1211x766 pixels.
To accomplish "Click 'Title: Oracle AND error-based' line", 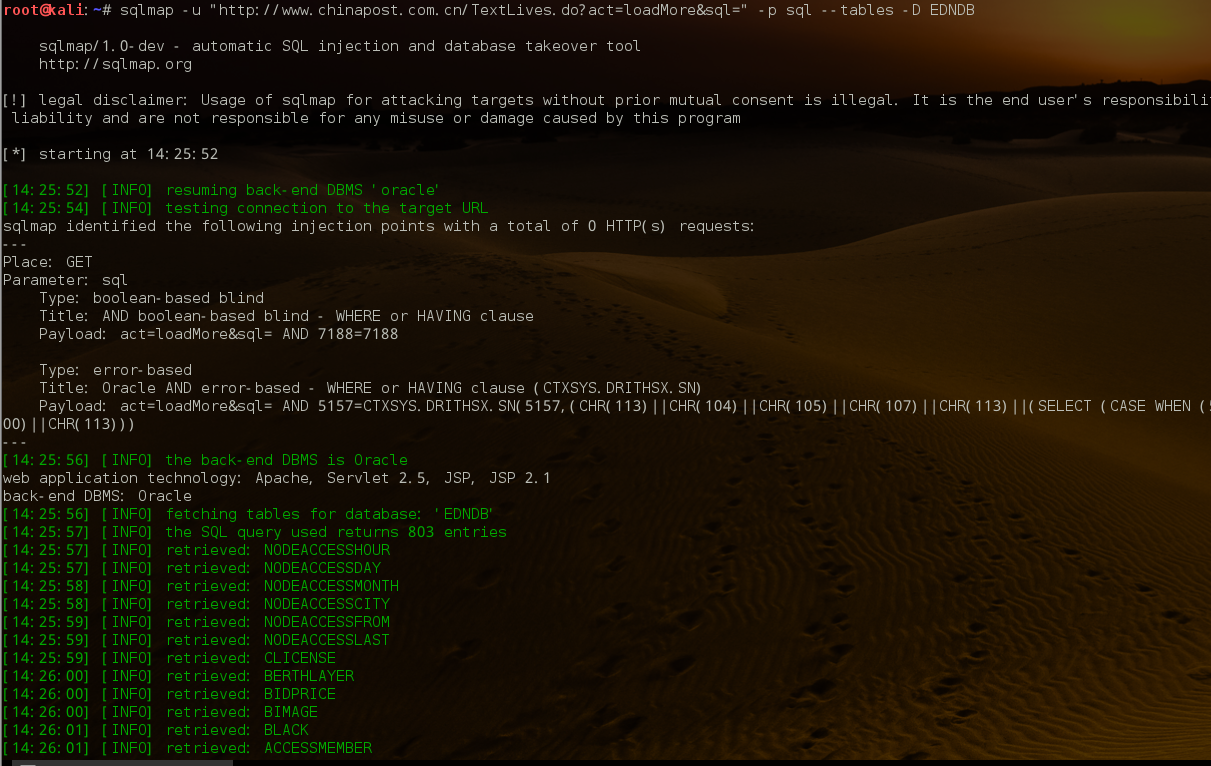I will 370,388.
